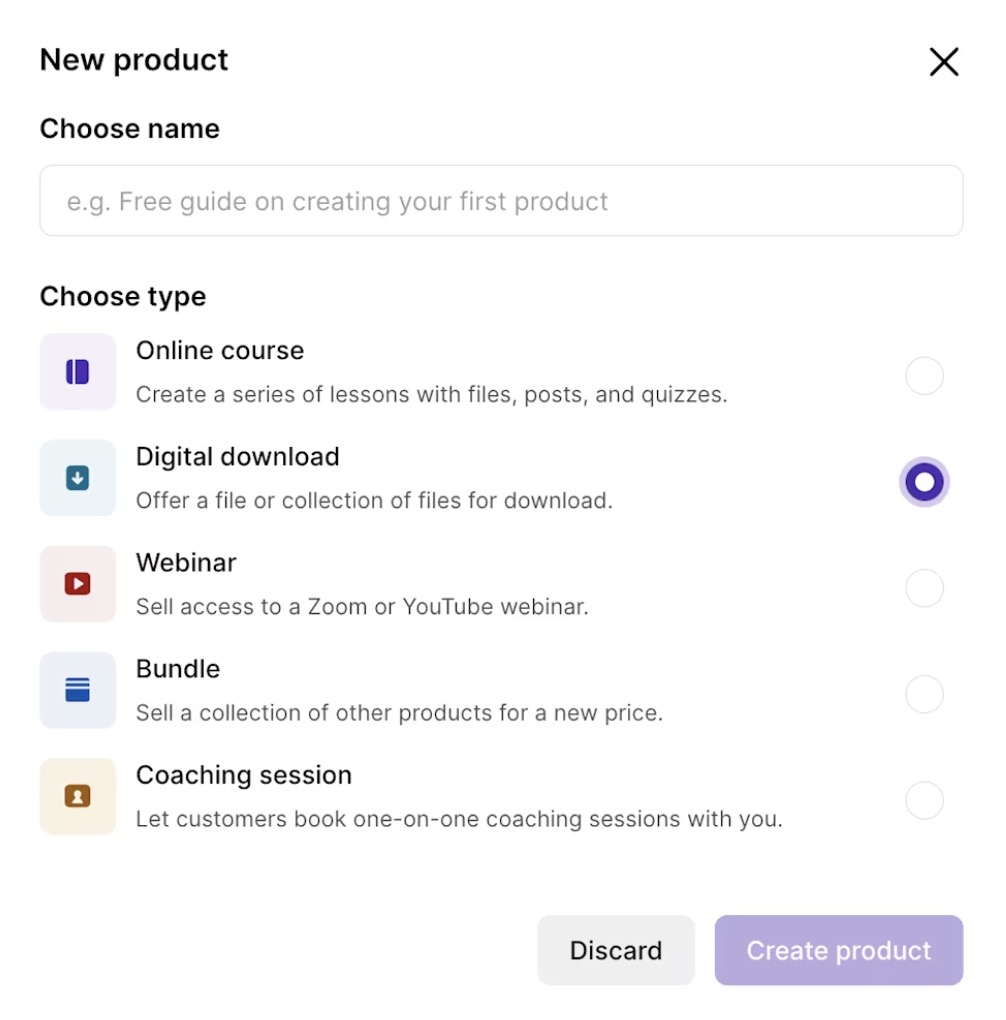
Task: Select the Online course radio button
Action: click(x=923, y=375)
